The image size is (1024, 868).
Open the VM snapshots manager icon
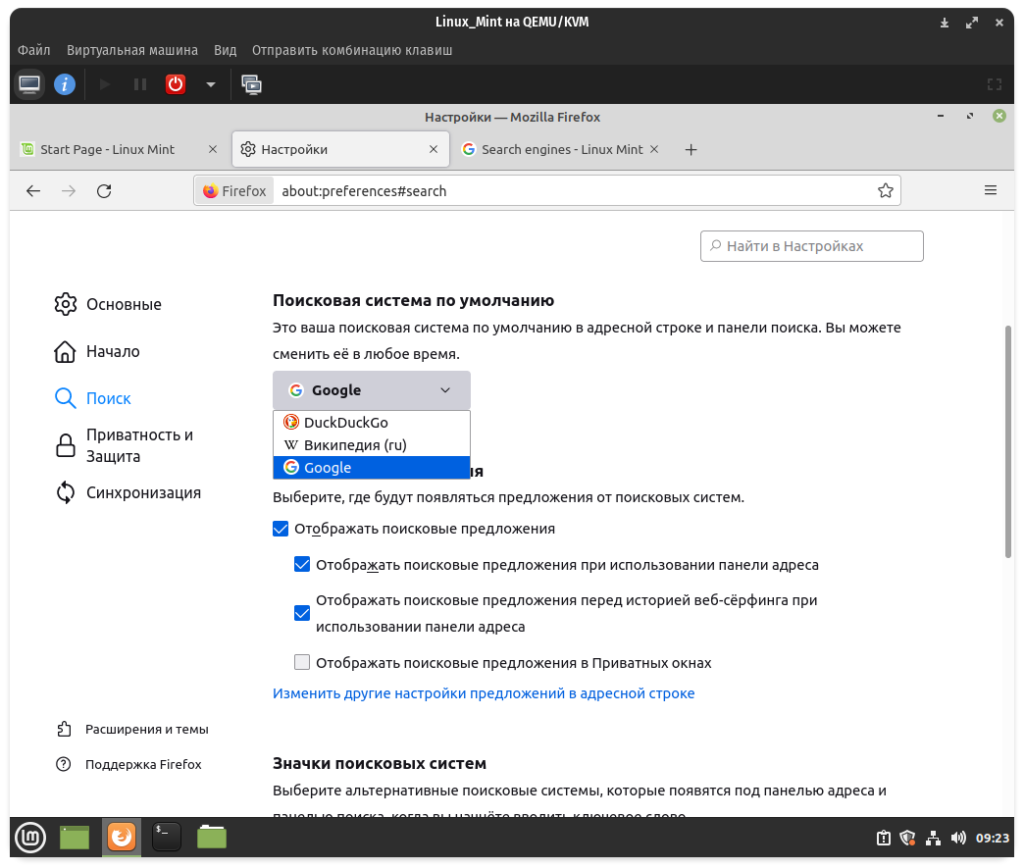click(x=251, y=85)
